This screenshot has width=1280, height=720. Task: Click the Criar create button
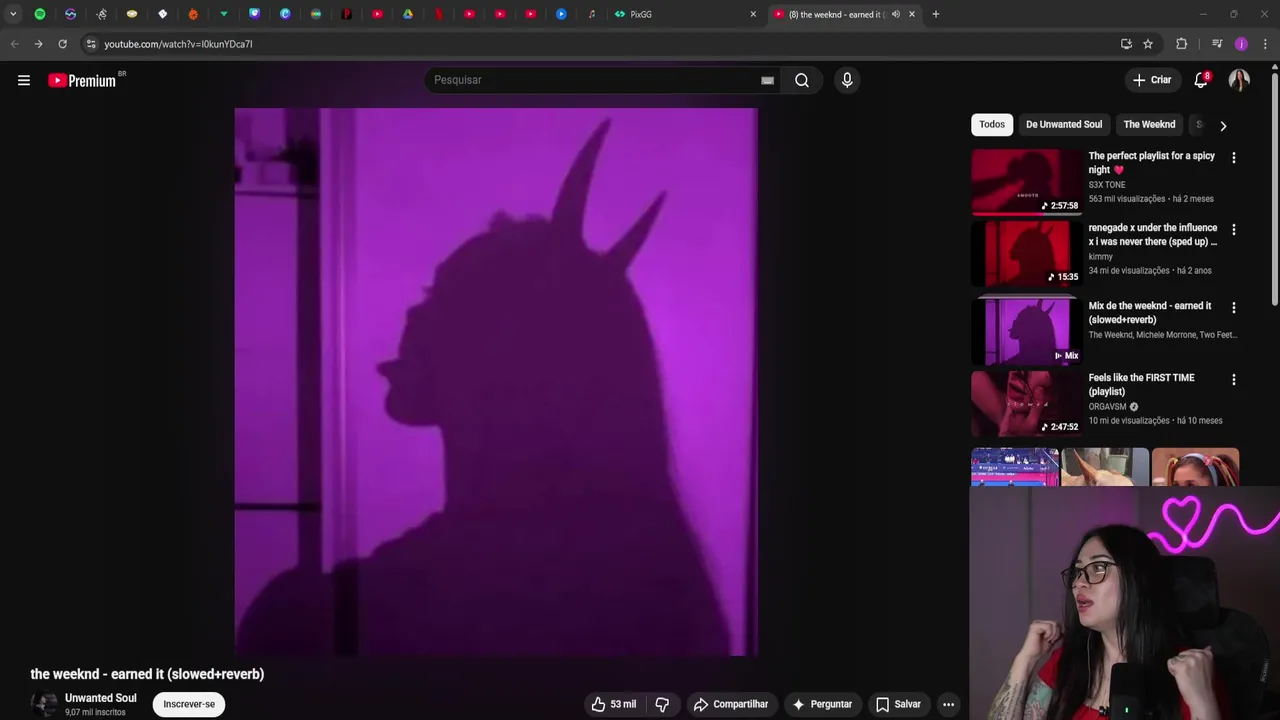pyautogui.click(x=1152, y=80)
